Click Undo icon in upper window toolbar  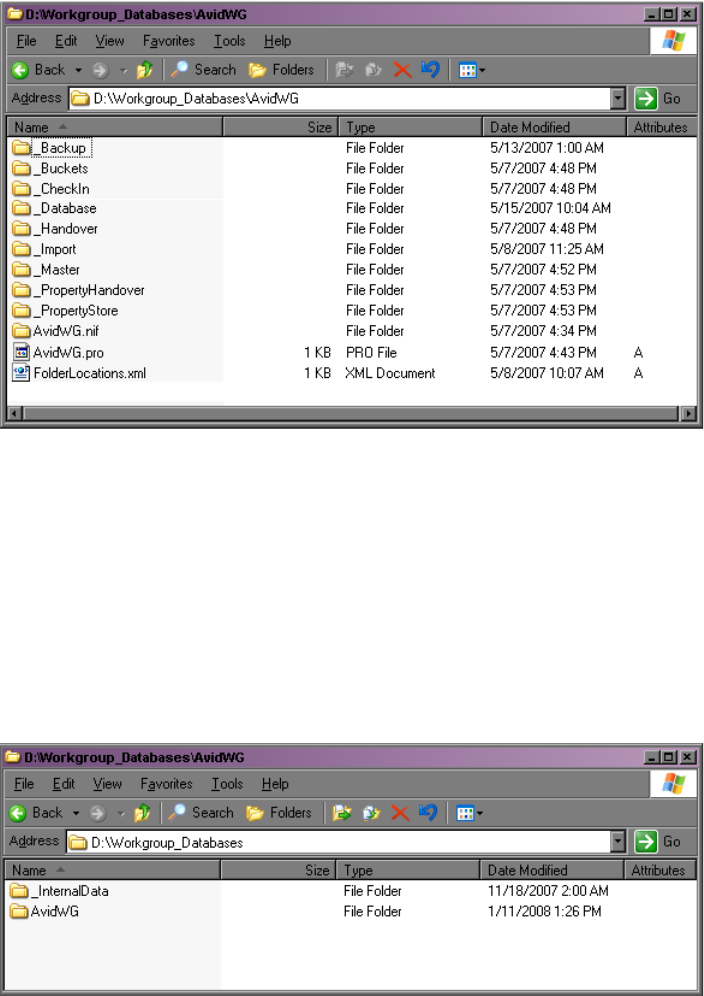click(x=430, y=70)
